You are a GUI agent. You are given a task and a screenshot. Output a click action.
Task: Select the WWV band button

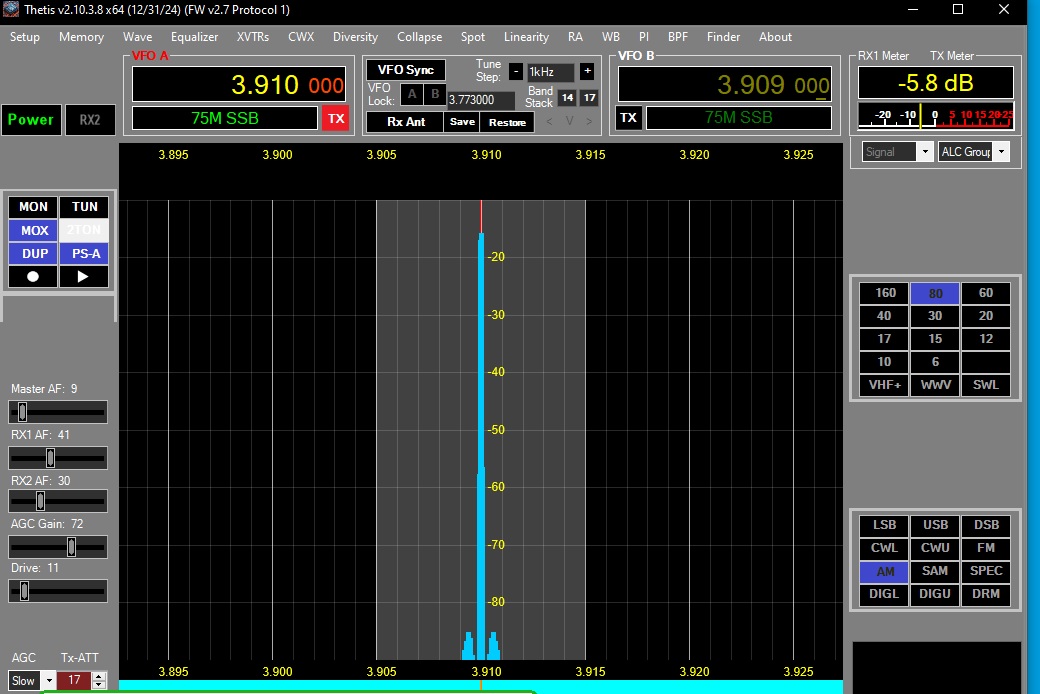pos(935,385)
